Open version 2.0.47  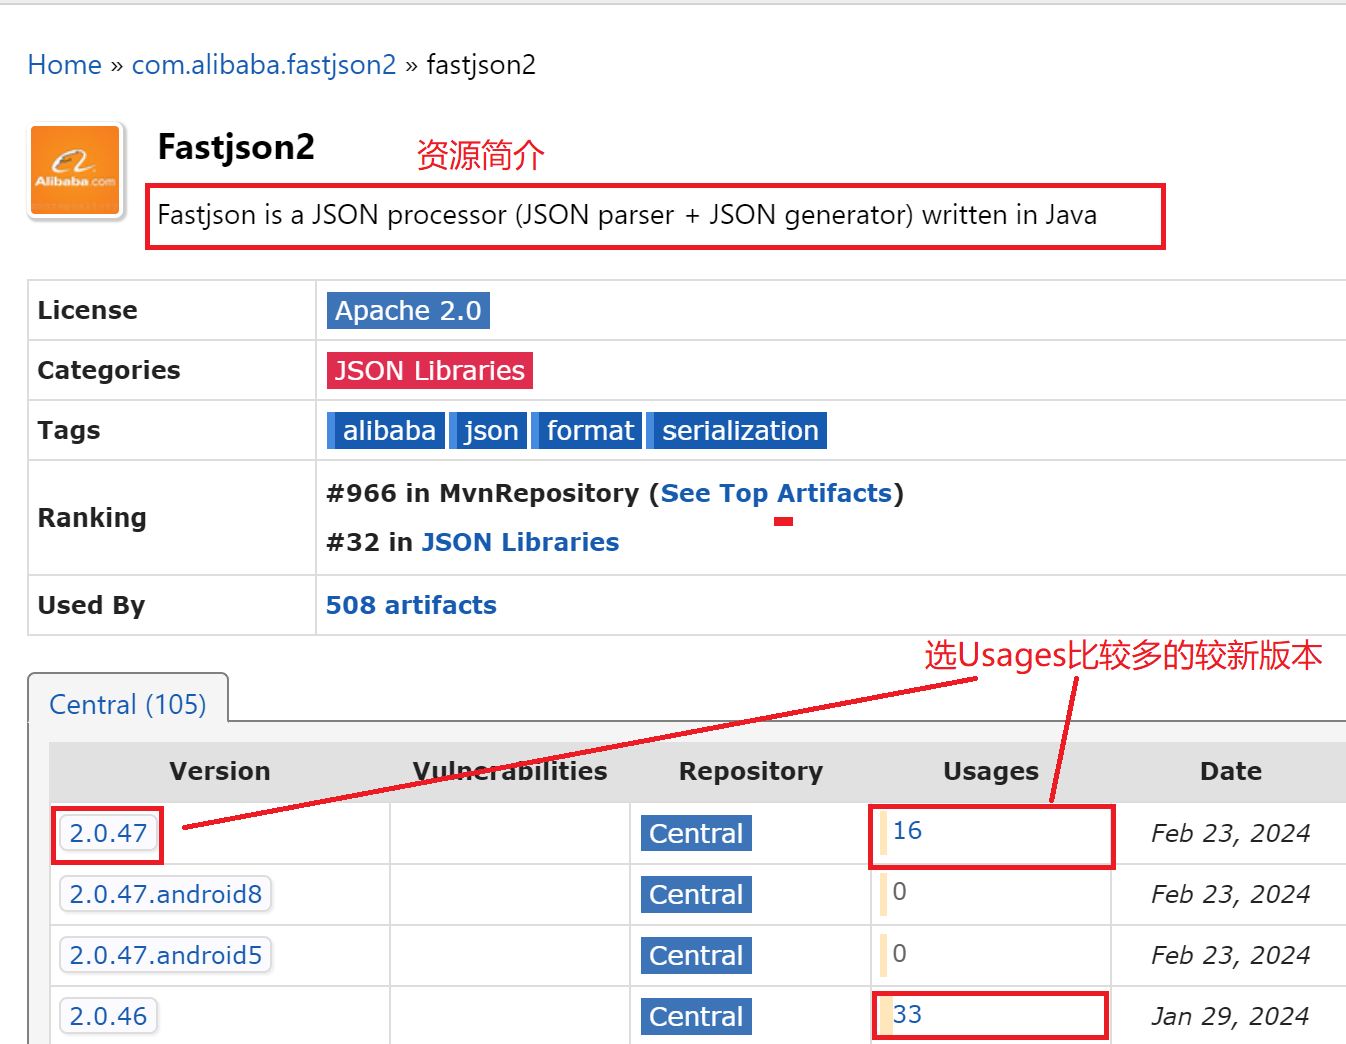108,833
